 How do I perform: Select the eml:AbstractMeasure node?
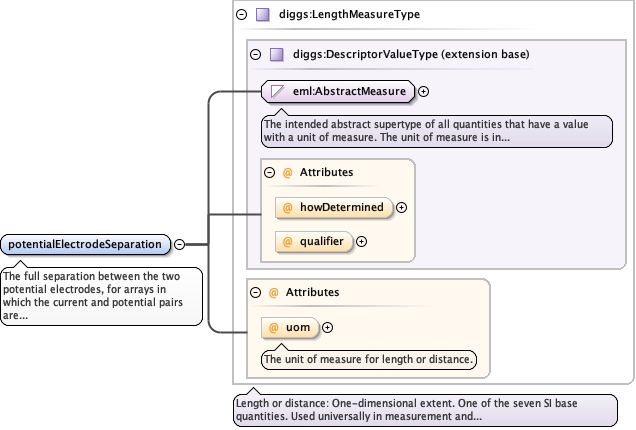(x=338, y=91)
